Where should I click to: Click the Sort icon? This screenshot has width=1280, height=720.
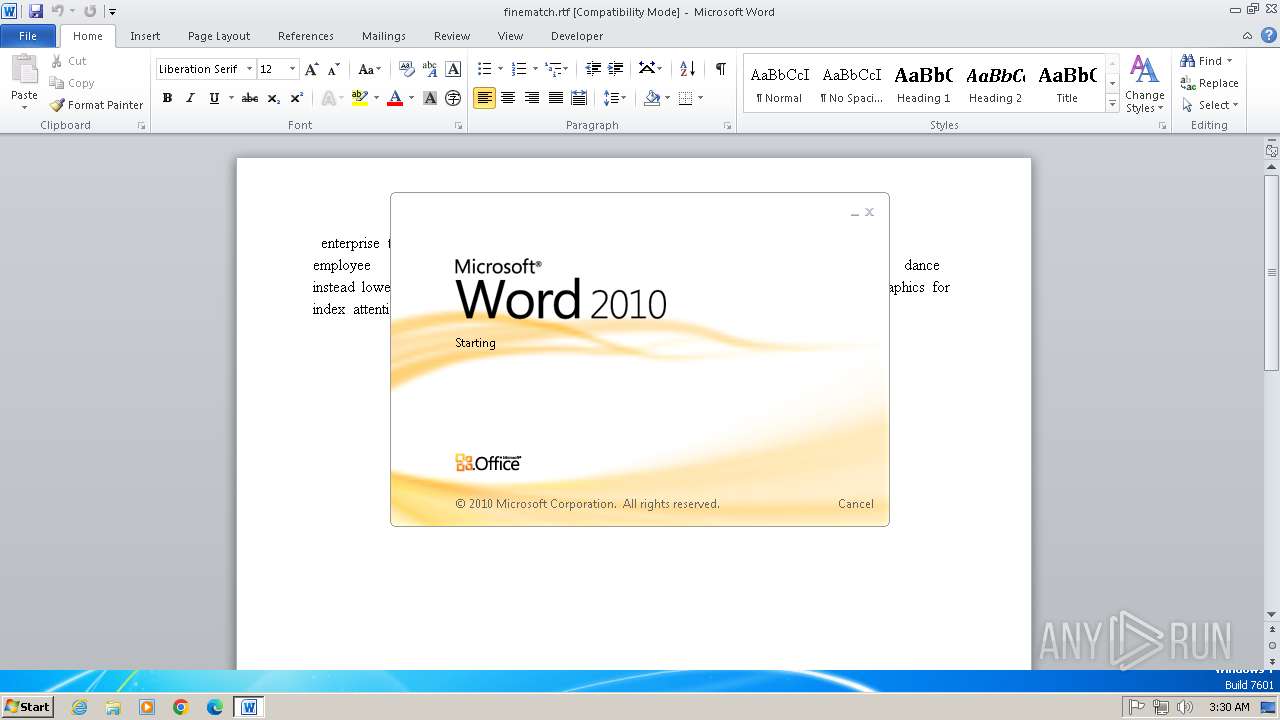[x=687, y=69]
